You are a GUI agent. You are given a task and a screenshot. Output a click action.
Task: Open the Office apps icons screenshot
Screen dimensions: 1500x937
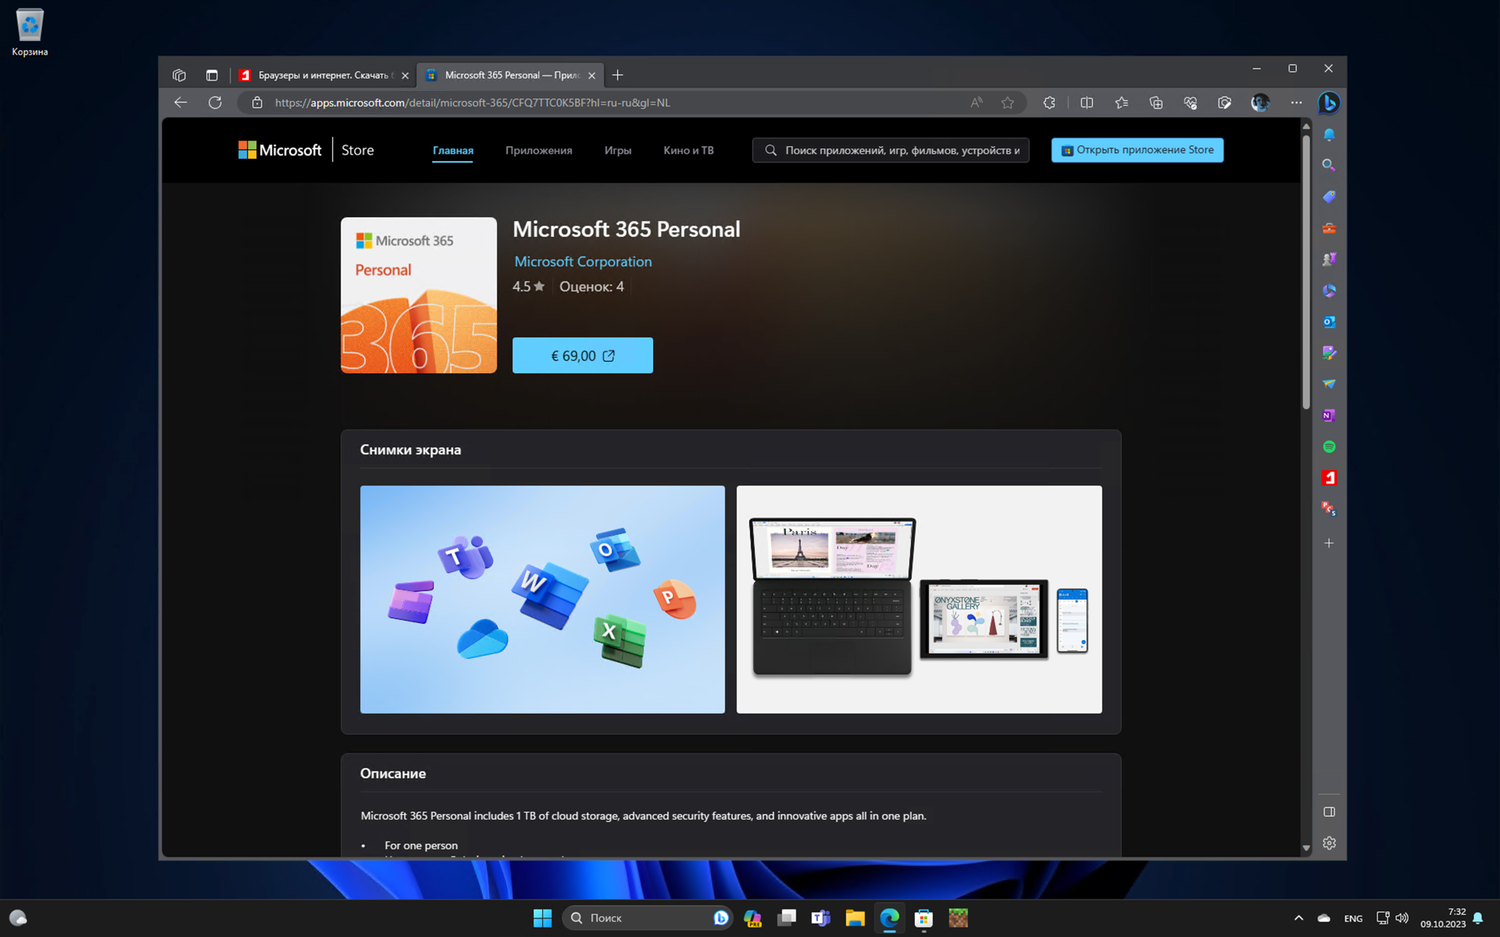point(542,599)
